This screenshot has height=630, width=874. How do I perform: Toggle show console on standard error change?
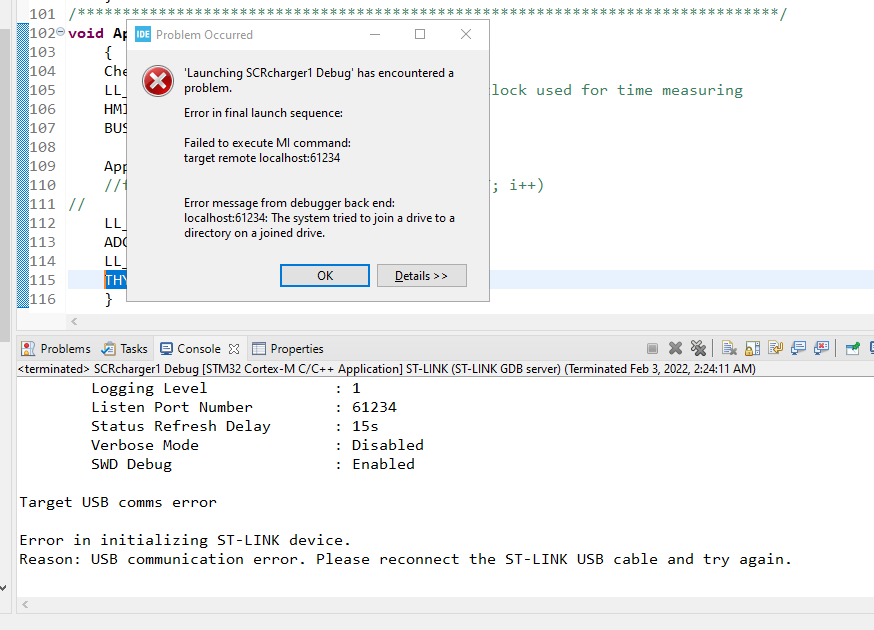821,349
